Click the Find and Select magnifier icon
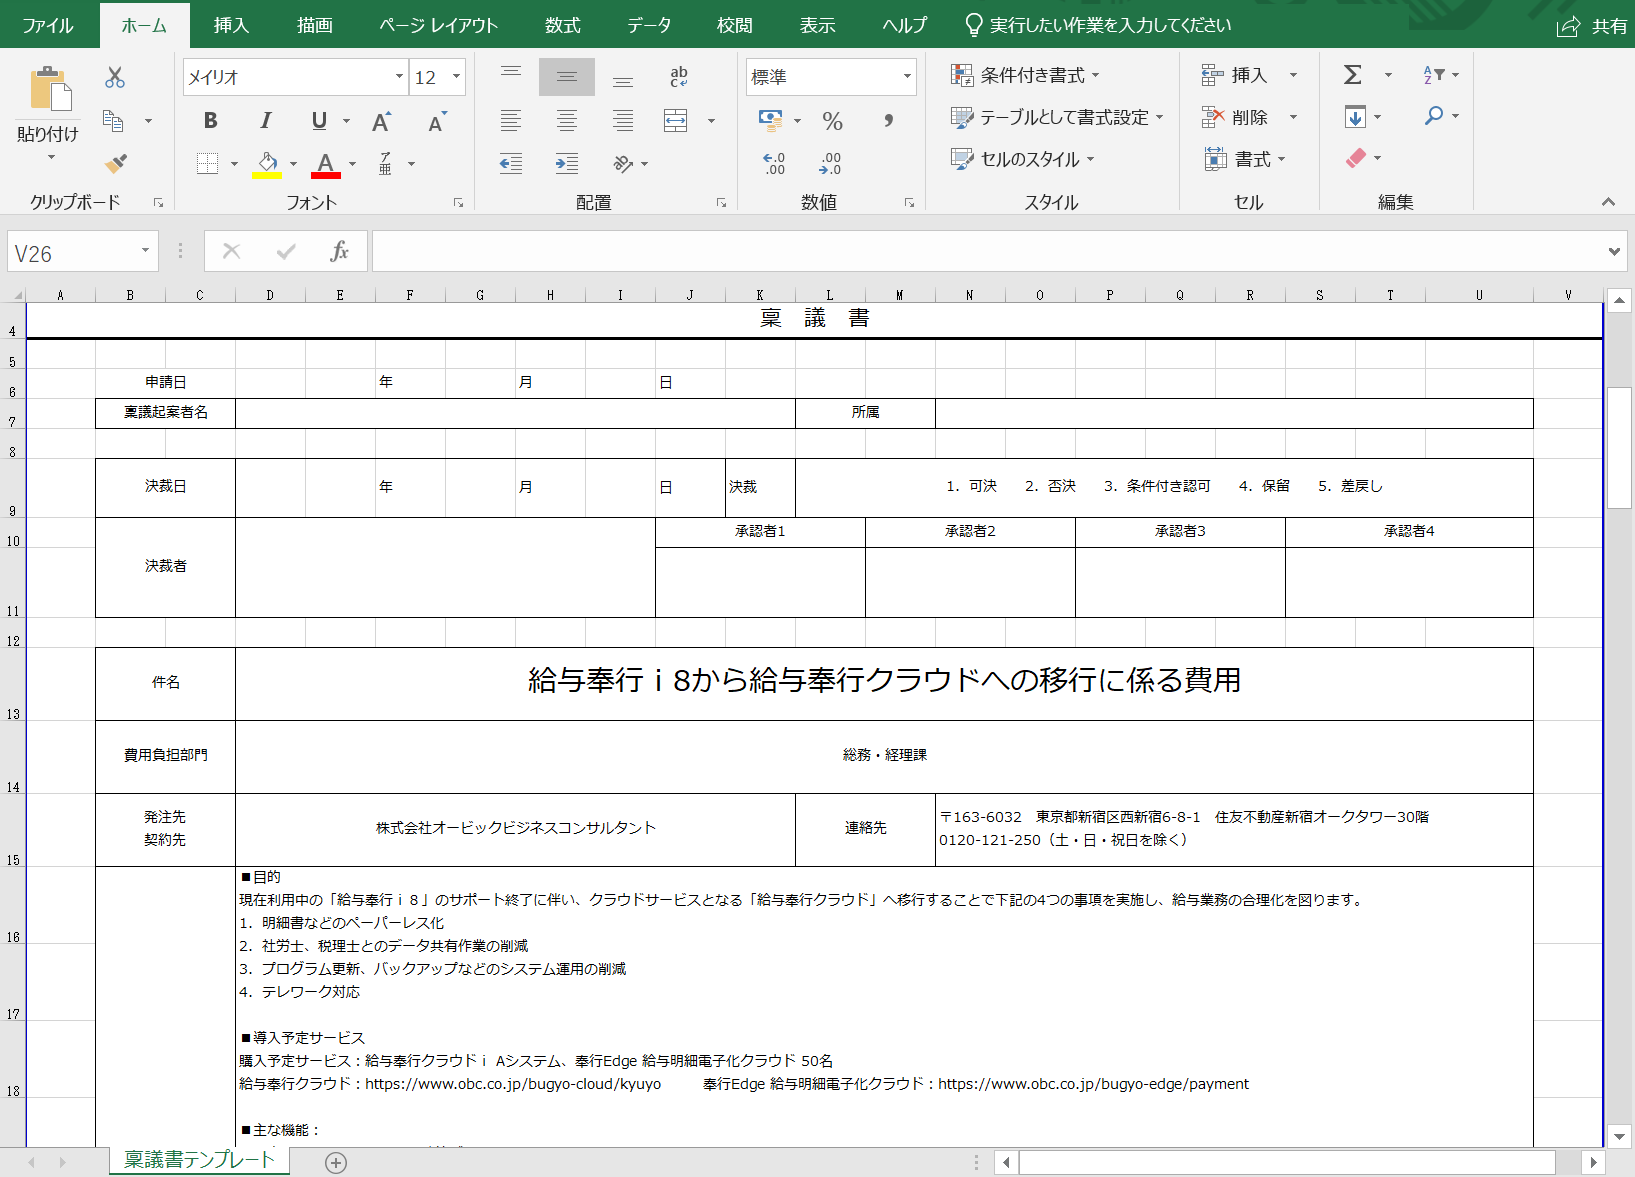Viewport: 1635px width, 1177px height. [x=1434, y=116]
